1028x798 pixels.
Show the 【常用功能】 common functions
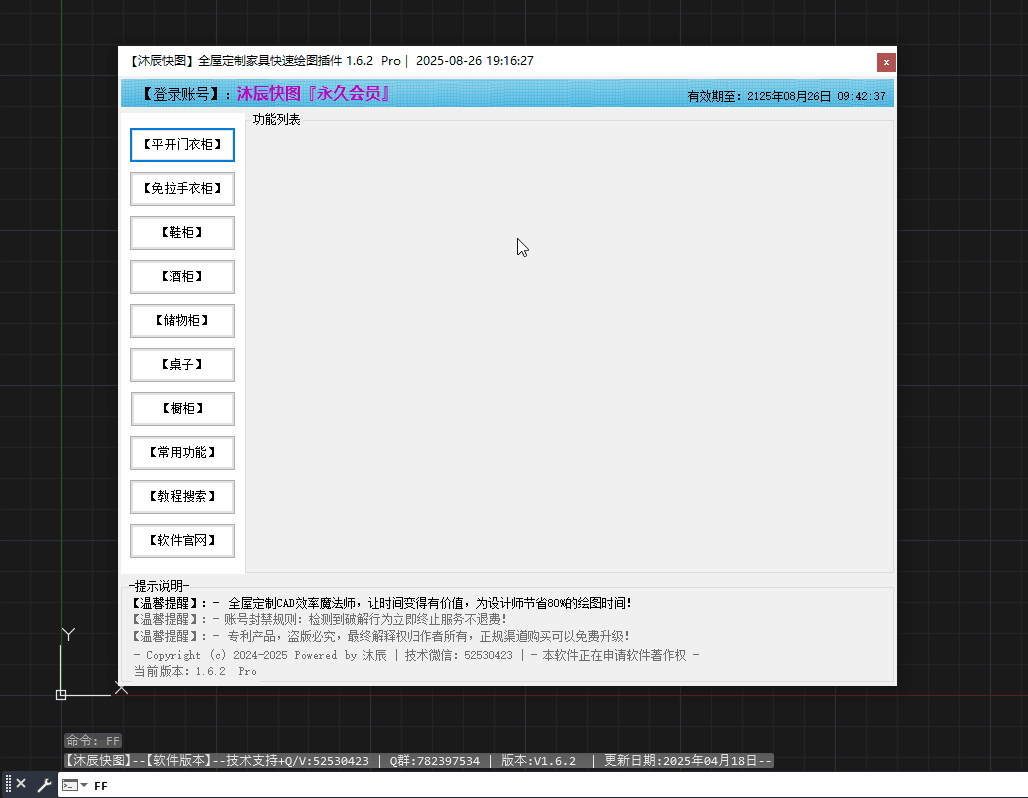[182, 452]
